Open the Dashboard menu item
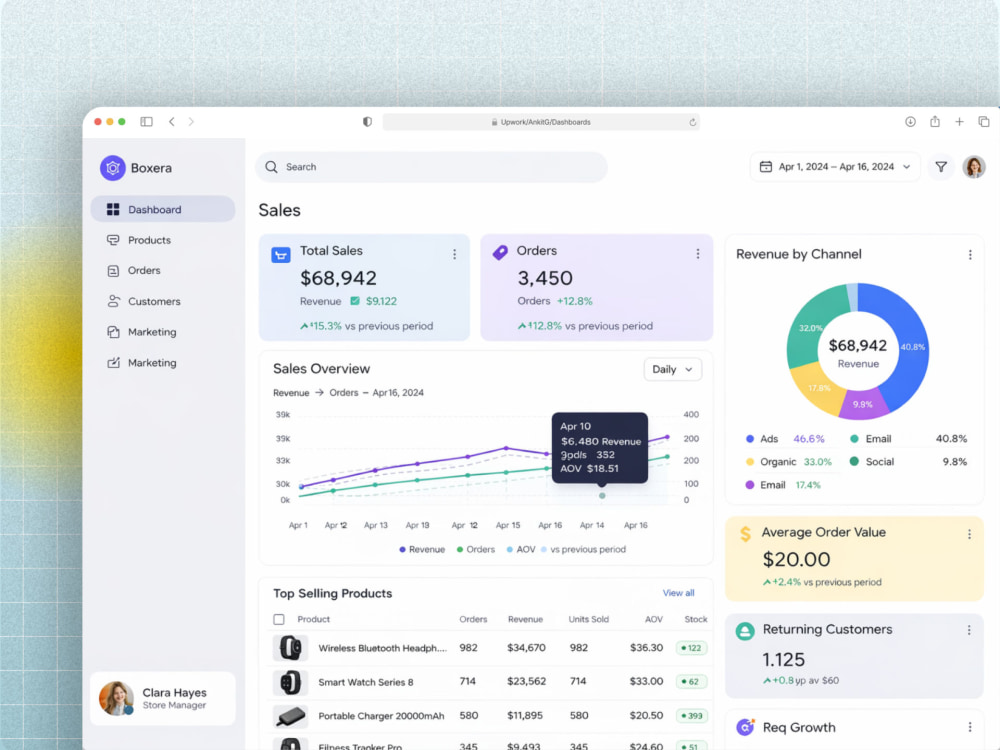 [163, 209]
